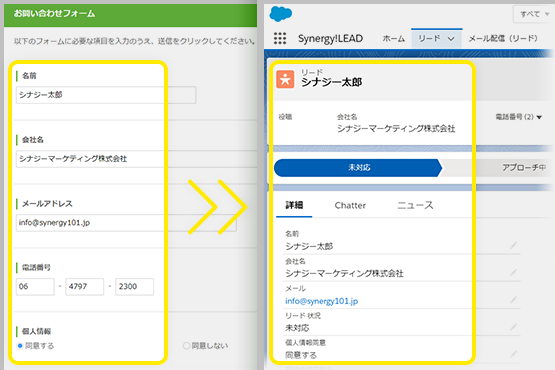This screenshot has width=555, height=370.
Task: Switch to the Chatter tab
Action: pyautogui.click(x=350, y=205)
